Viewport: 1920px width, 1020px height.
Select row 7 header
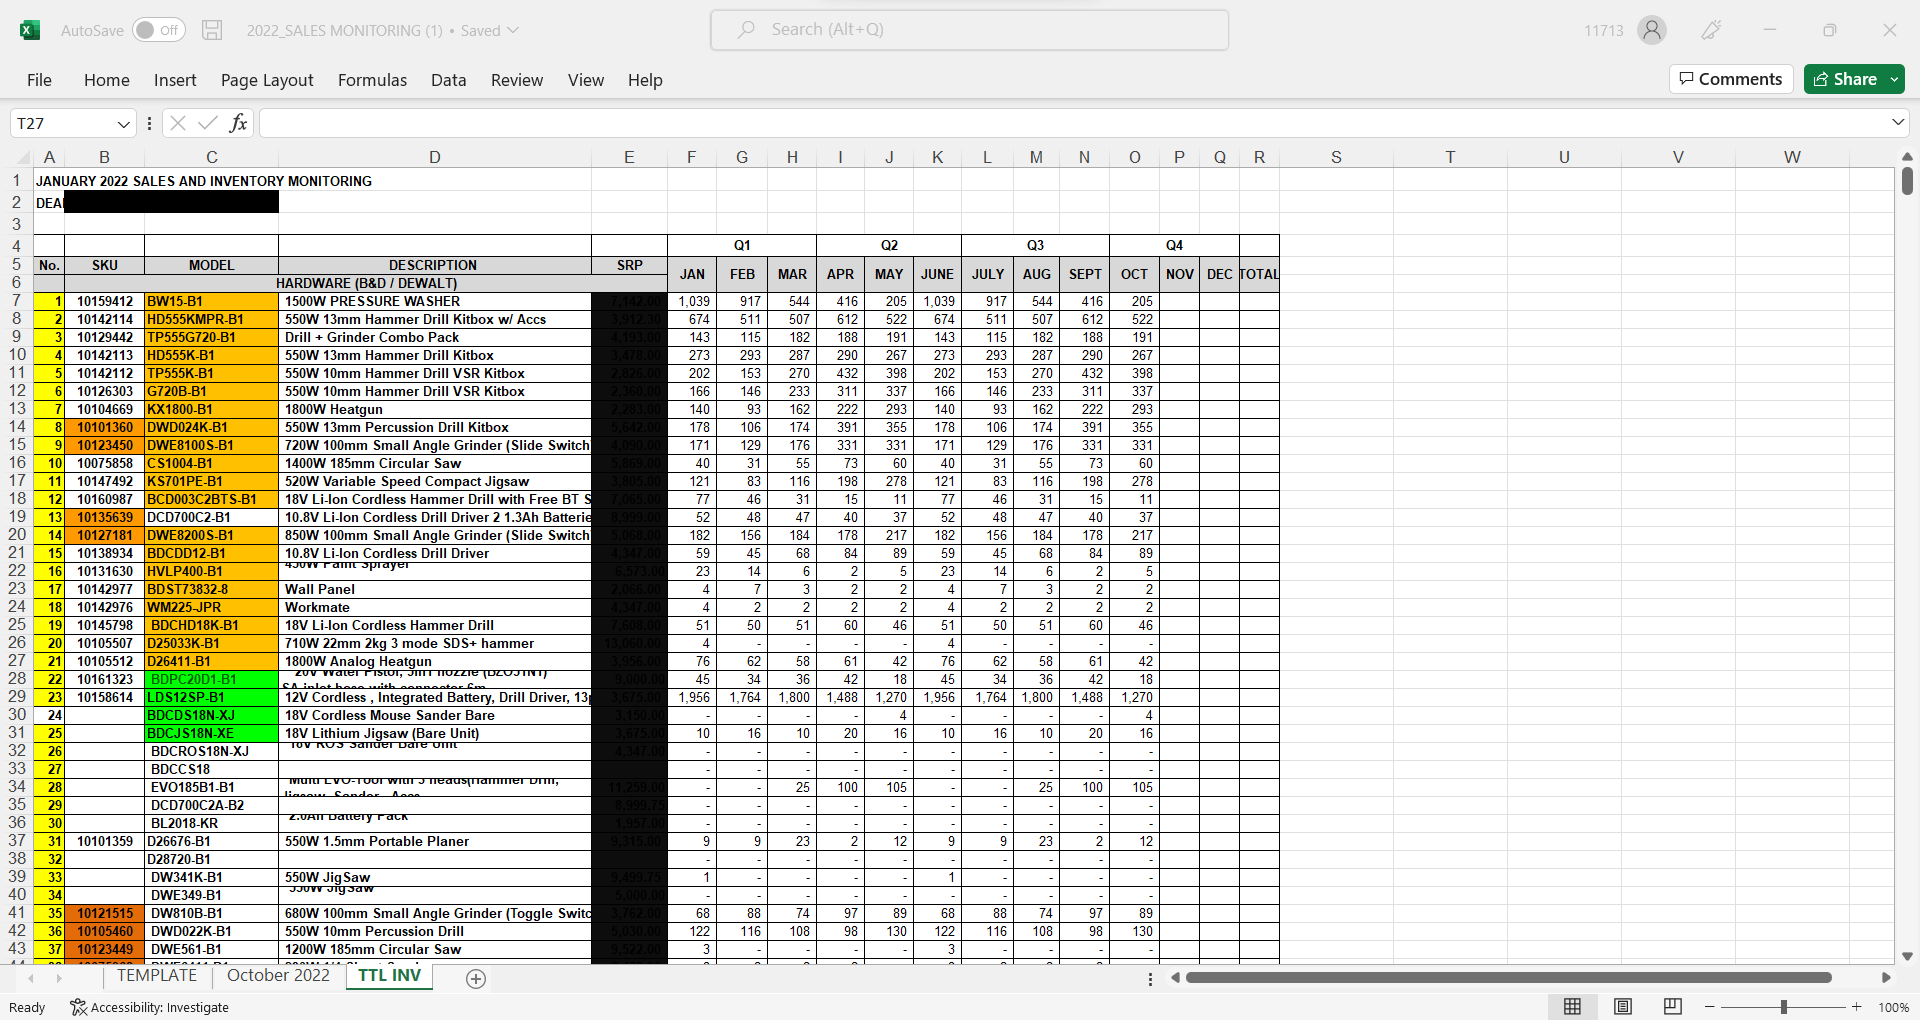coord(17,301)
